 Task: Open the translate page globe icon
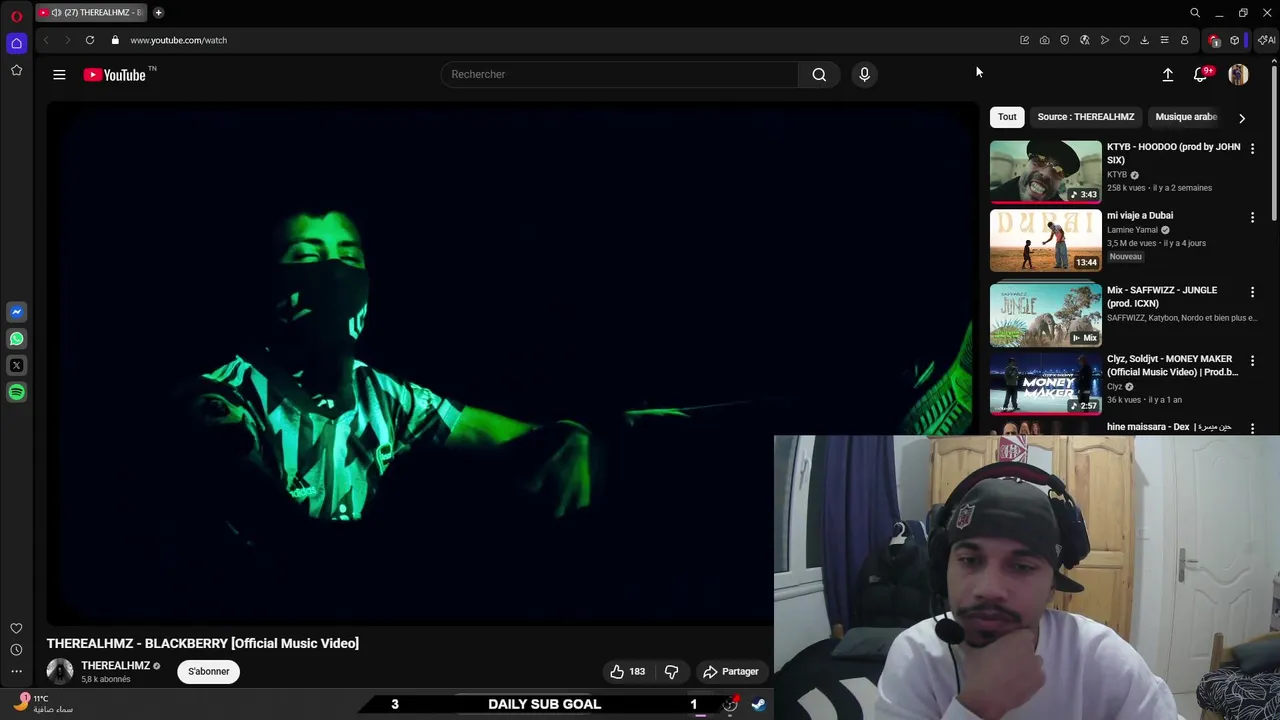point(1084,40)
